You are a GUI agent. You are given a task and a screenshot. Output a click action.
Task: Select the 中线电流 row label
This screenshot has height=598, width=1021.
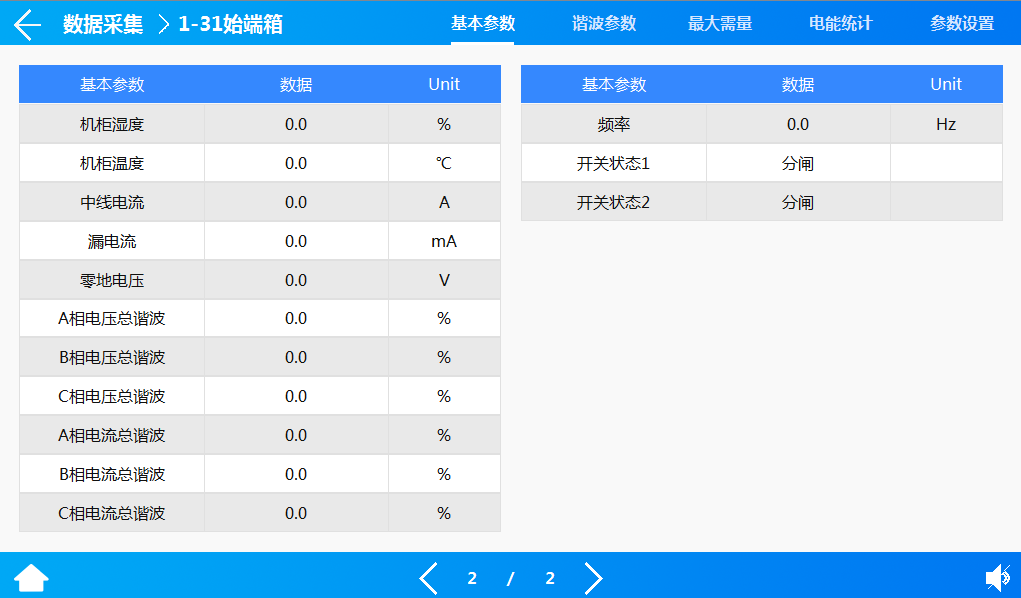pyautogui.click(x=112, y=203)
